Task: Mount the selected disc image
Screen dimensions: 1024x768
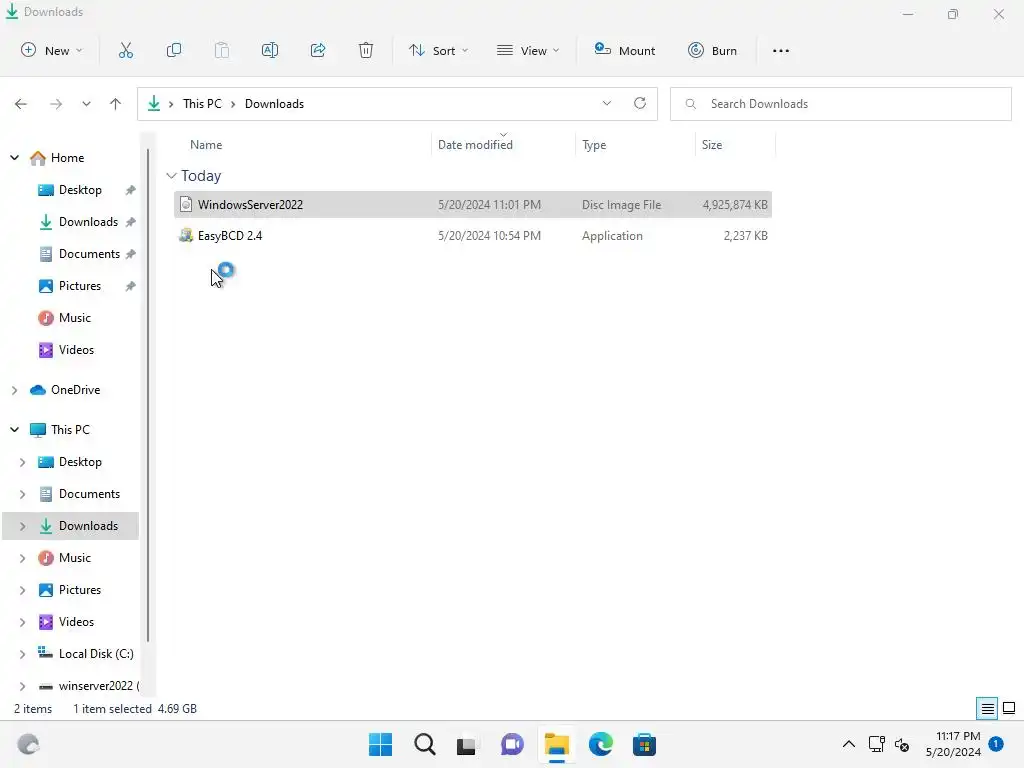Action: click(x=624, y=50)
